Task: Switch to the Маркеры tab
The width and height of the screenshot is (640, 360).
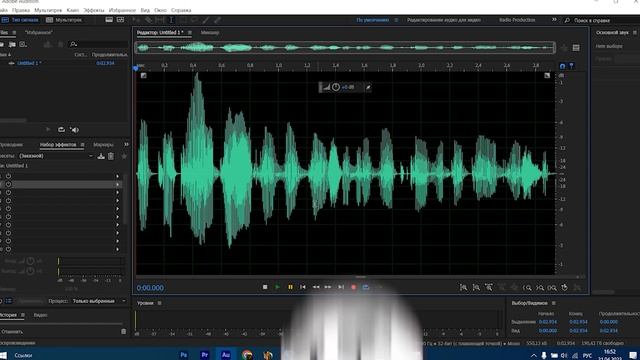Action: (103, 144)
